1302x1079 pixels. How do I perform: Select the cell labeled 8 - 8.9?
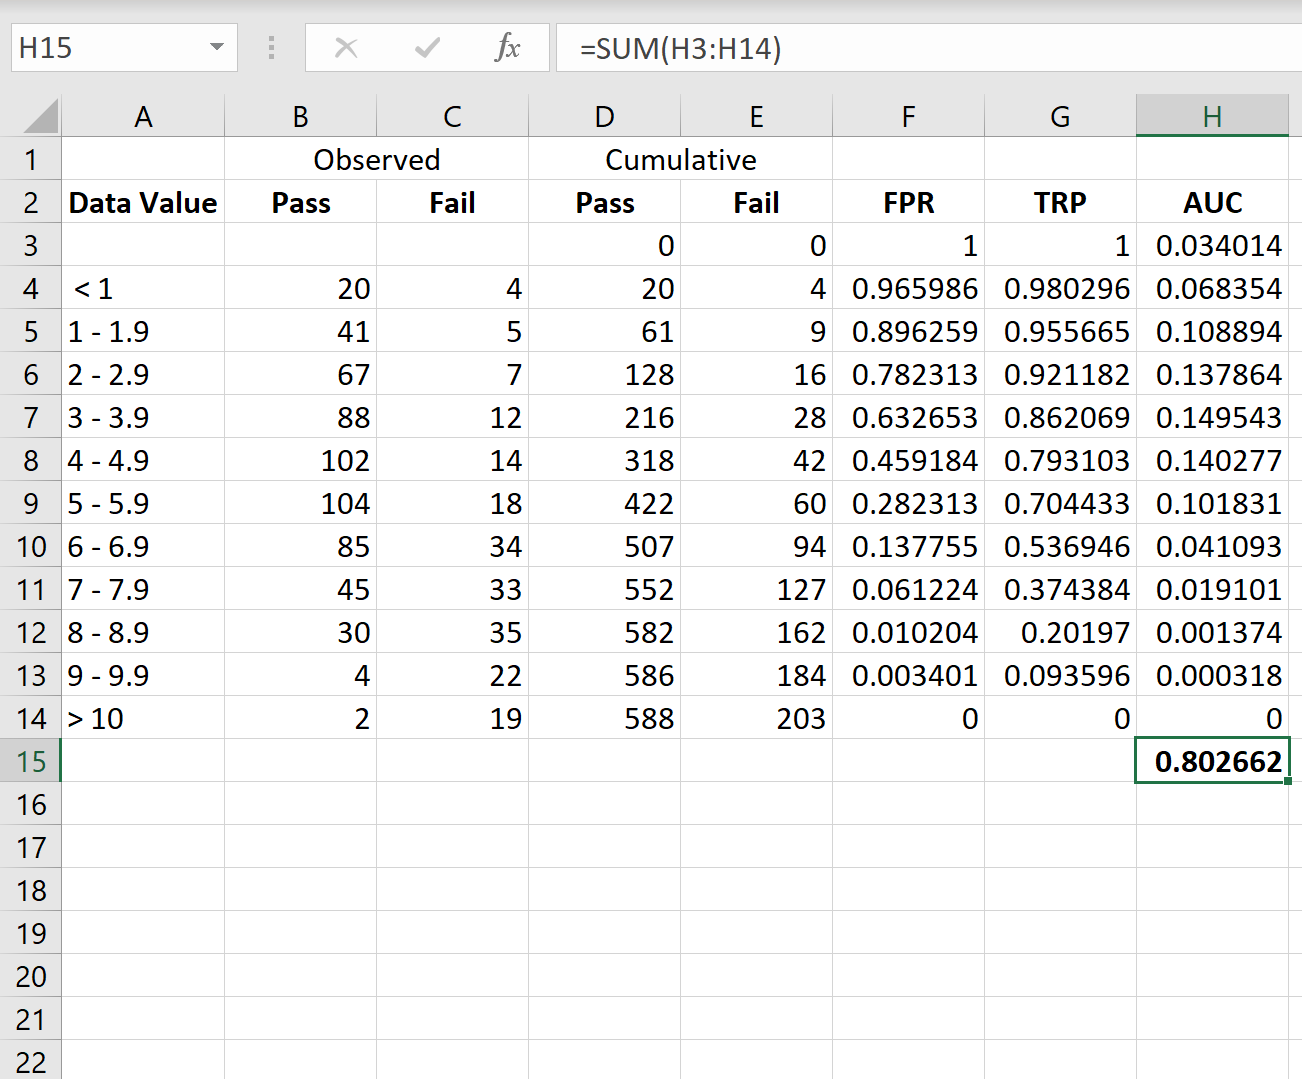click(x=143, y=632)
